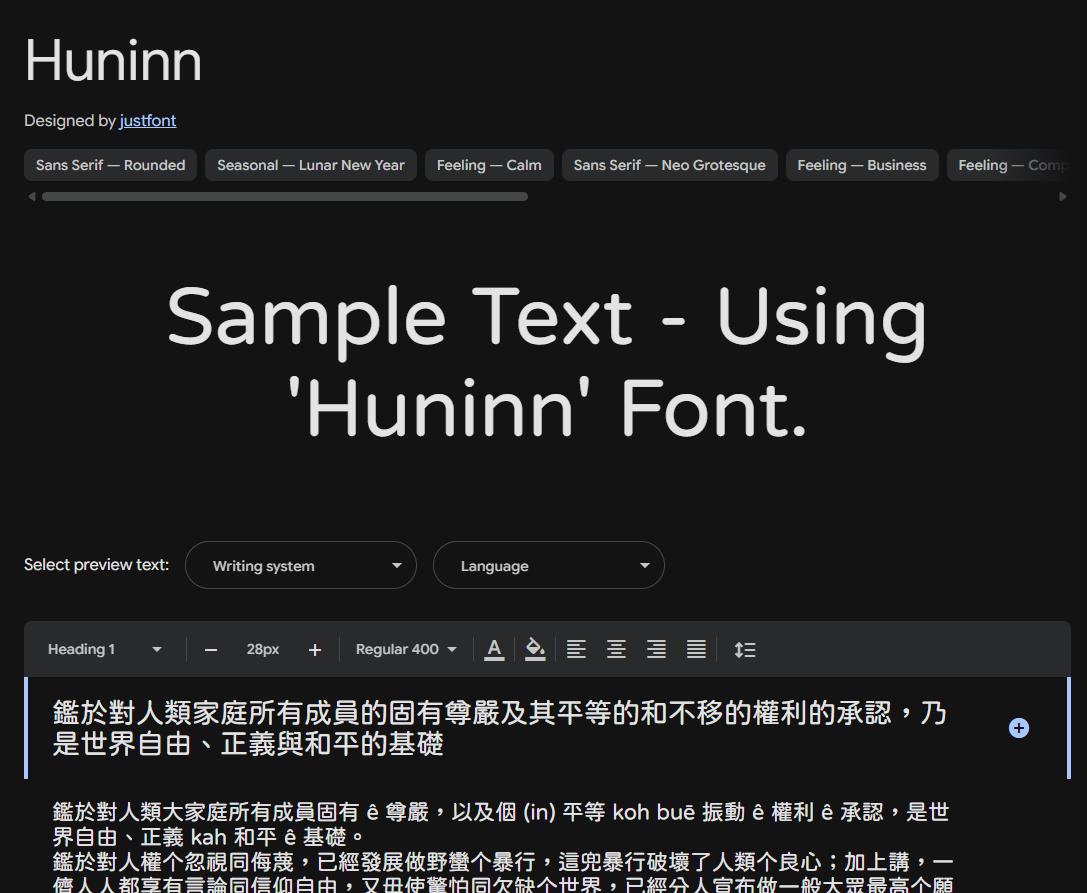
Task: Open the justfont designer link
Action: 148,121
